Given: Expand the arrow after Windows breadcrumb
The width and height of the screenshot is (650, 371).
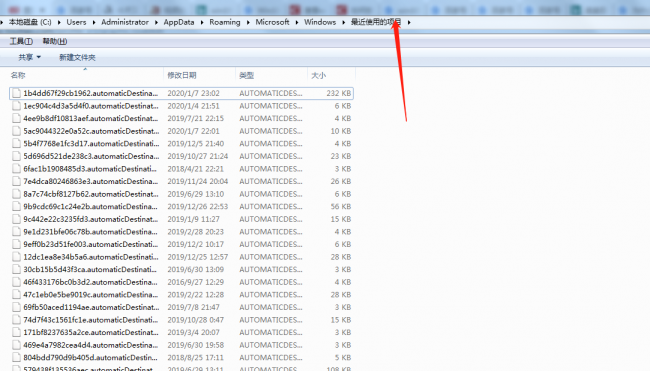Looking at the screenshot, I should 344,22.
